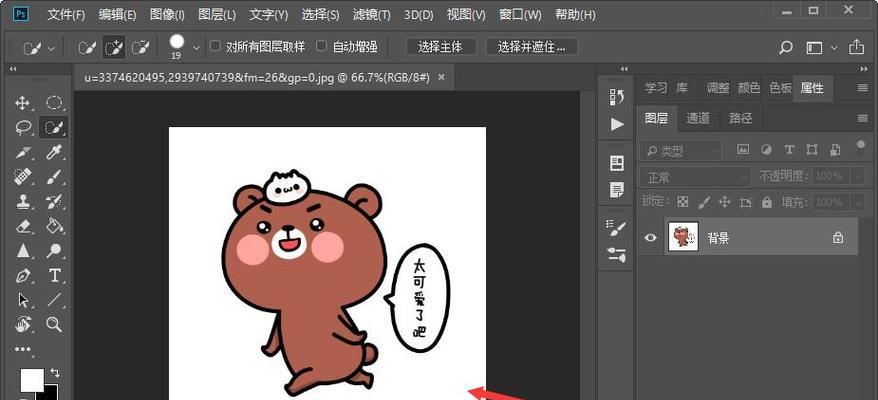Open the Properties panel group flyout menu
This screenshot has width=878, height=400.
click(862, 88)
